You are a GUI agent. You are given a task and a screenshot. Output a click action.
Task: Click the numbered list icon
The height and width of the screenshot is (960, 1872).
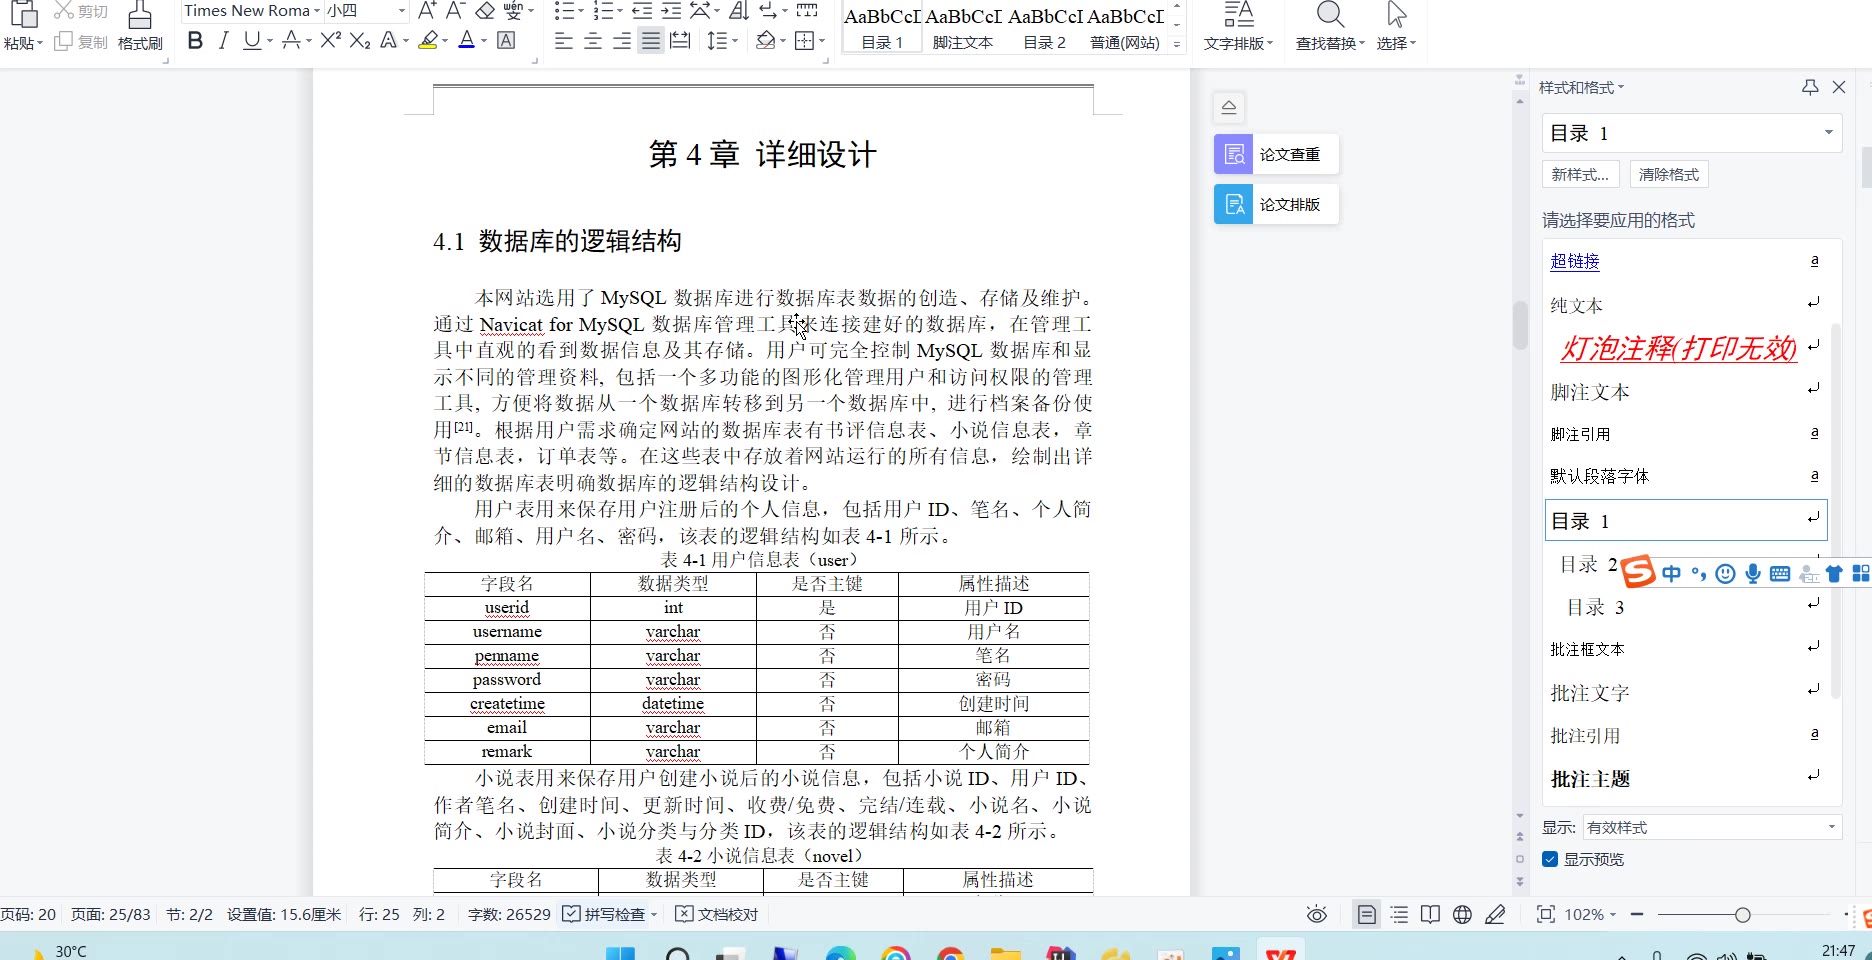[602, 11]
